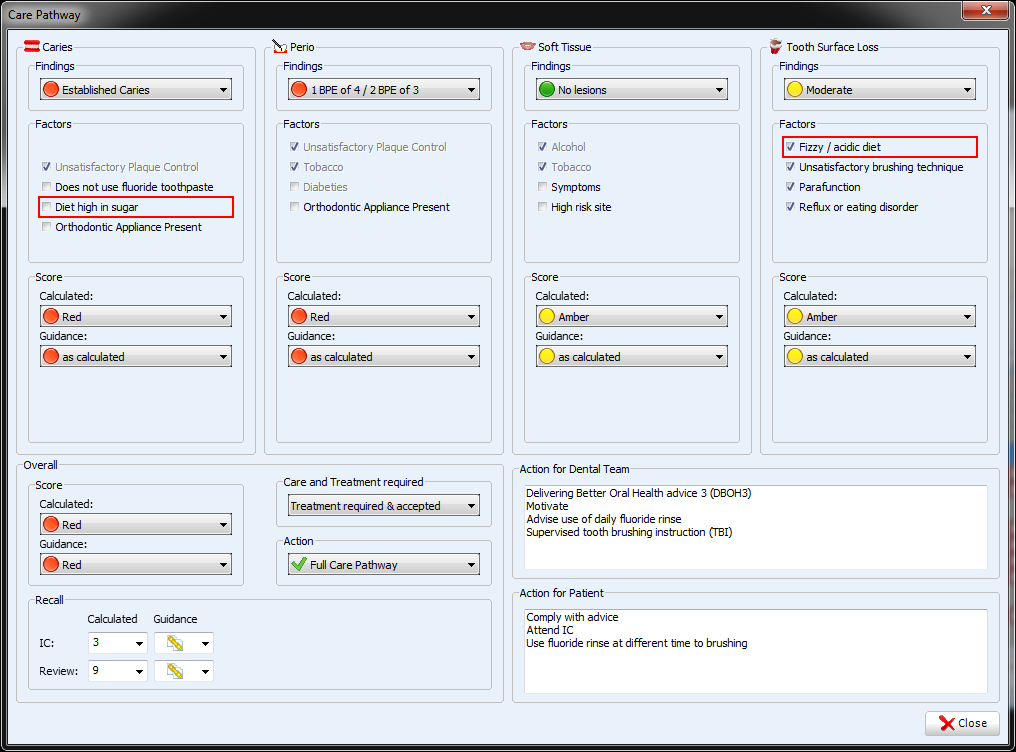Open the BPE findings dropdown under Perio
This screenshot has width=1016, height=752.
click(471, 90)
